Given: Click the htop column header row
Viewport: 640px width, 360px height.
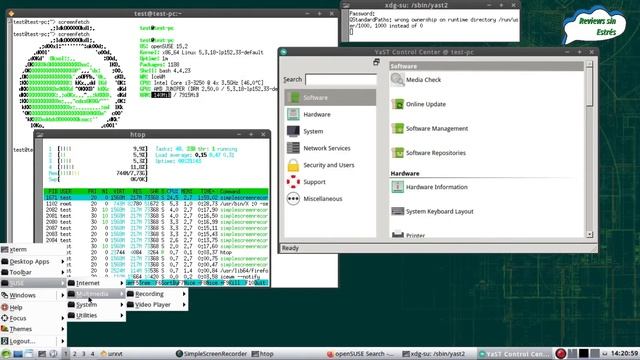Looking at the screenshot, I should (156, 191).
